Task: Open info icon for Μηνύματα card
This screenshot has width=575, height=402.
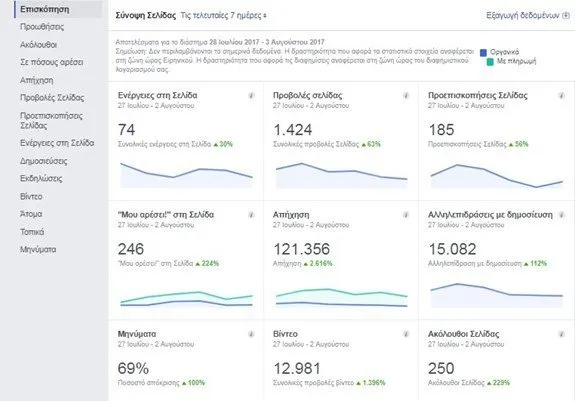Action: coord(252,334)
